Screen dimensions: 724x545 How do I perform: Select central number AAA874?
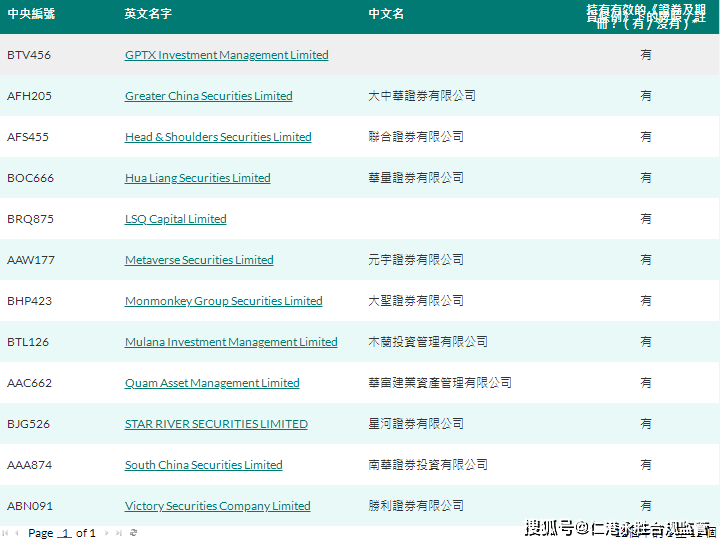30,465
